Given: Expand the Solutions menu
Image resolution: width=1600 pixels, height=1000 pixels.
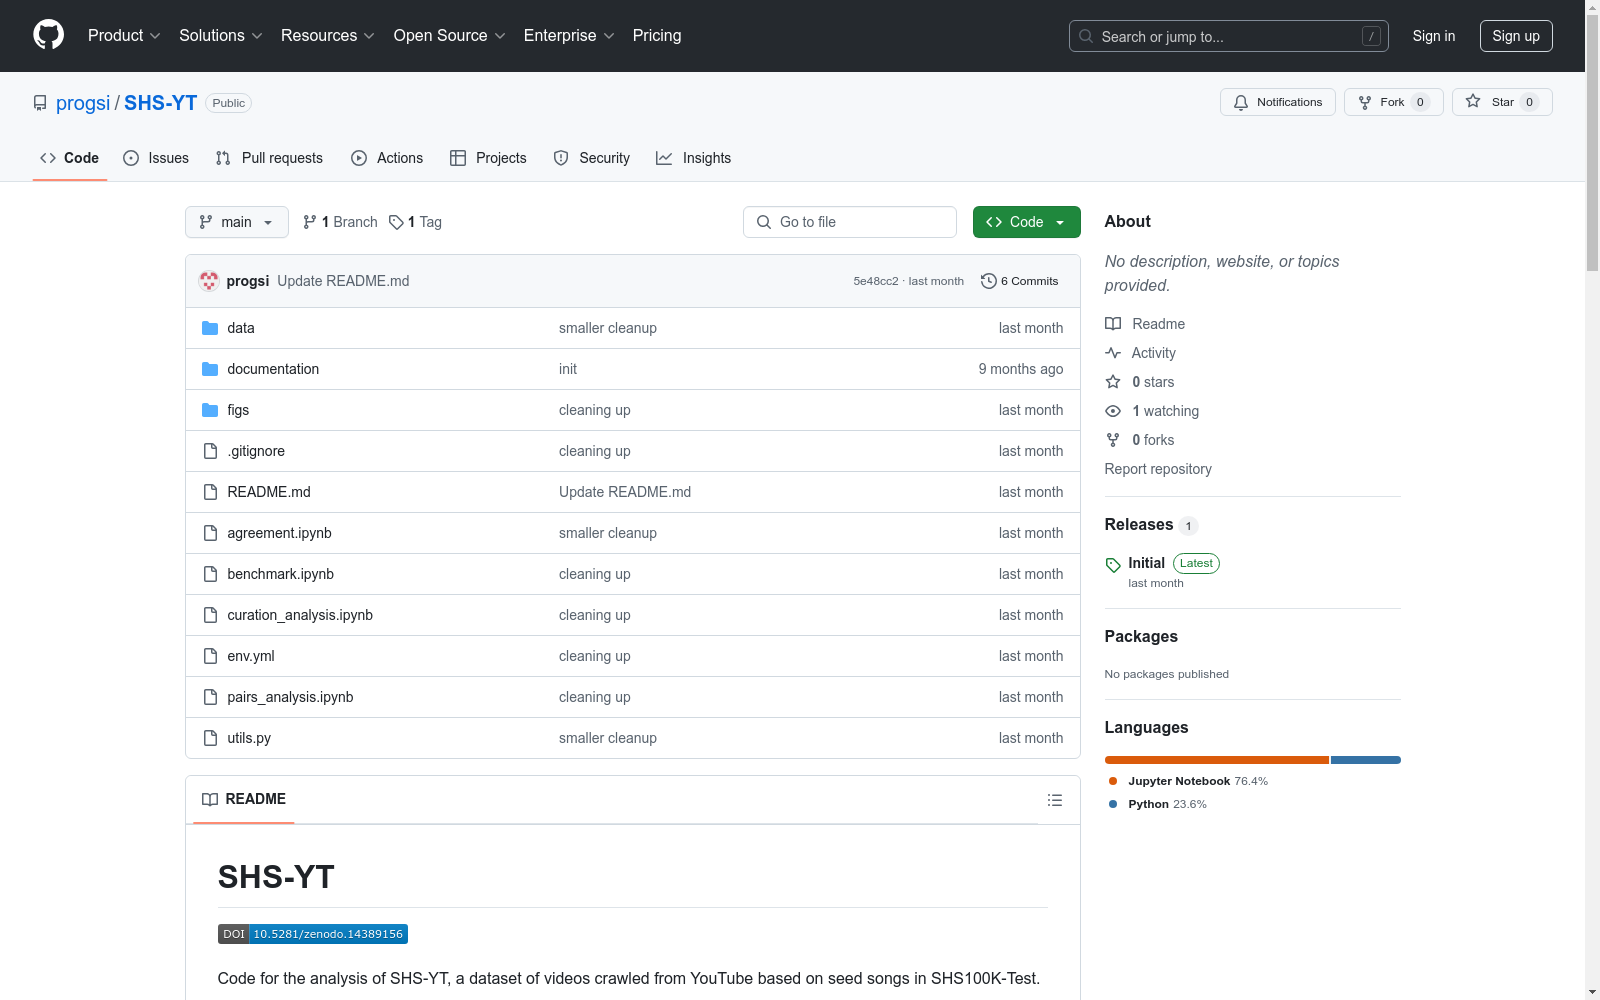Looking at the screenshot, I should click(x=220, y=35).
